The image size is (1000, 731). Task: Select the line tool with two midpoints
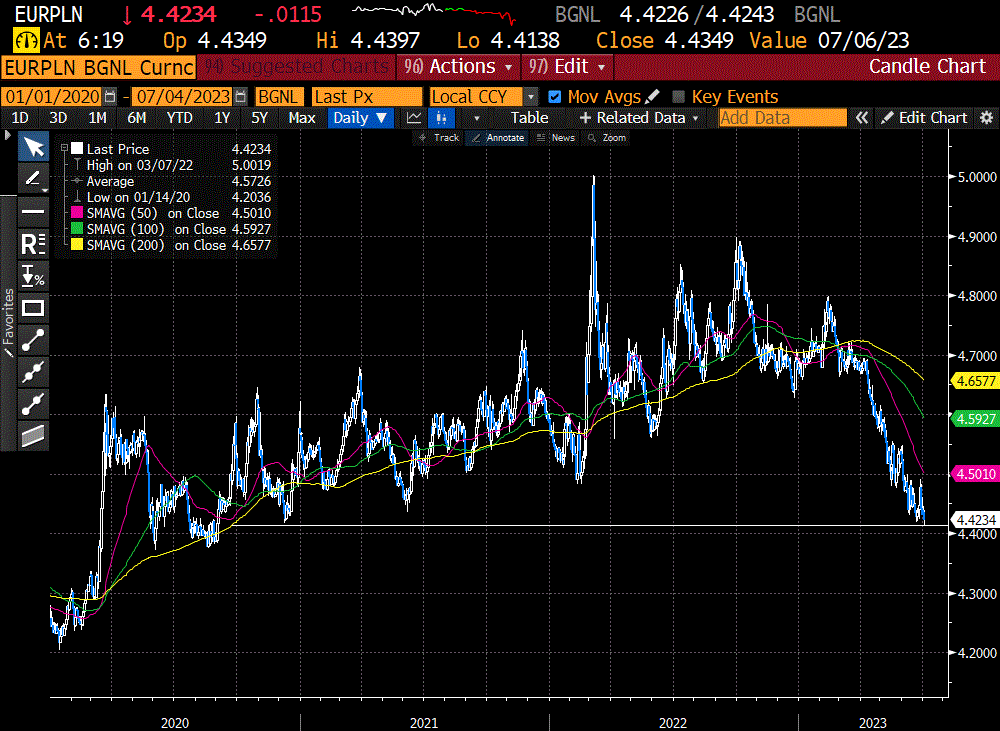(33, 372)
